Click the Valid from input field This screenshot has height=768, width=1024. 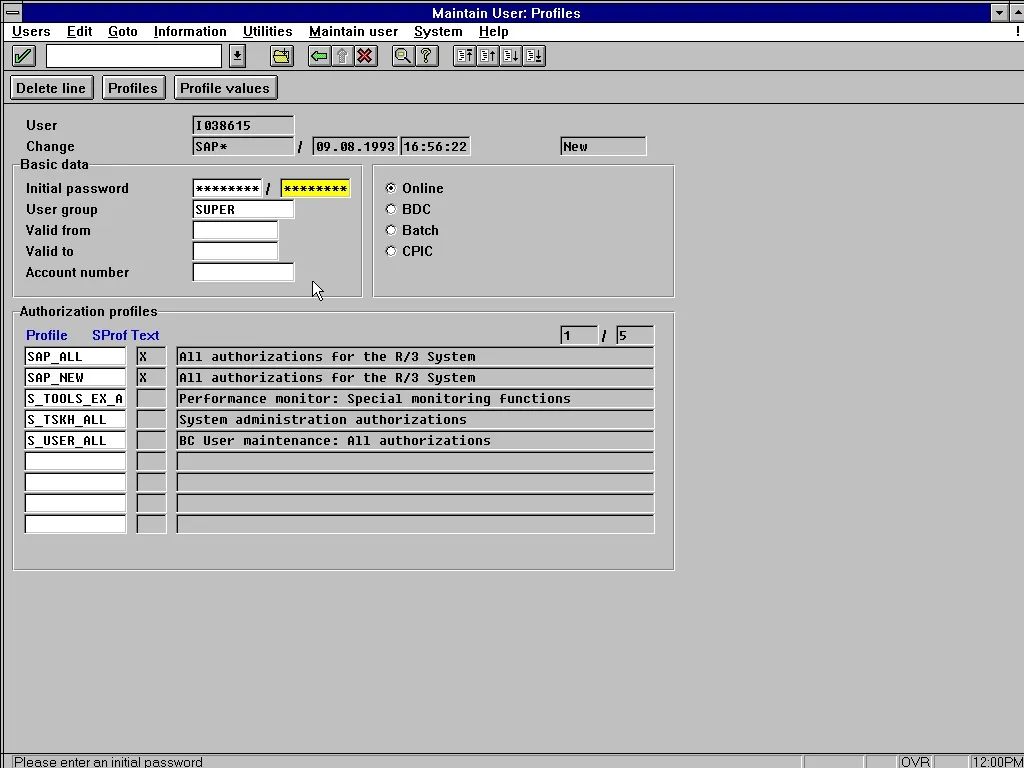pyautogui.click(x=235, y=231)
